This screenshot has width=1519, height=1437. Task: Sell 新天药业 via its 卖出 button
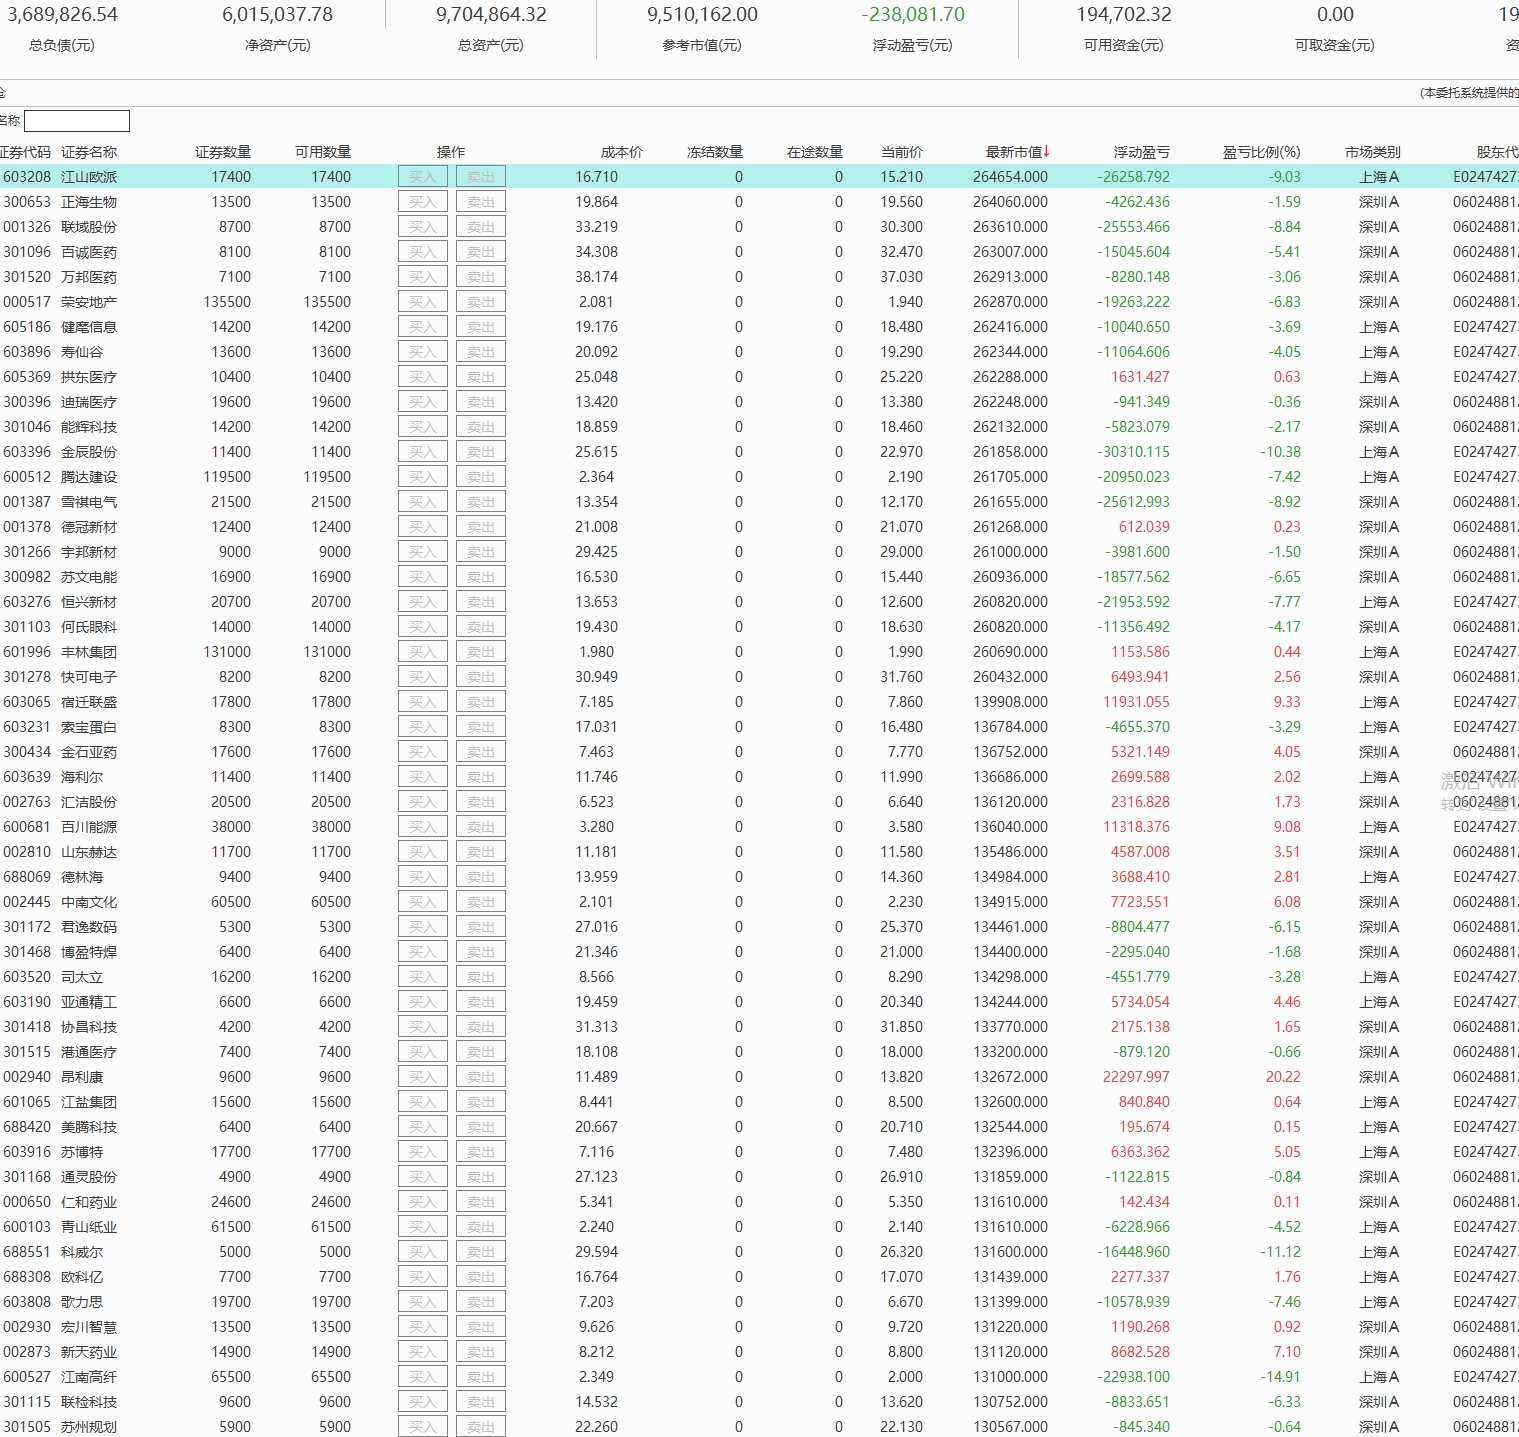pos(481,1352)
